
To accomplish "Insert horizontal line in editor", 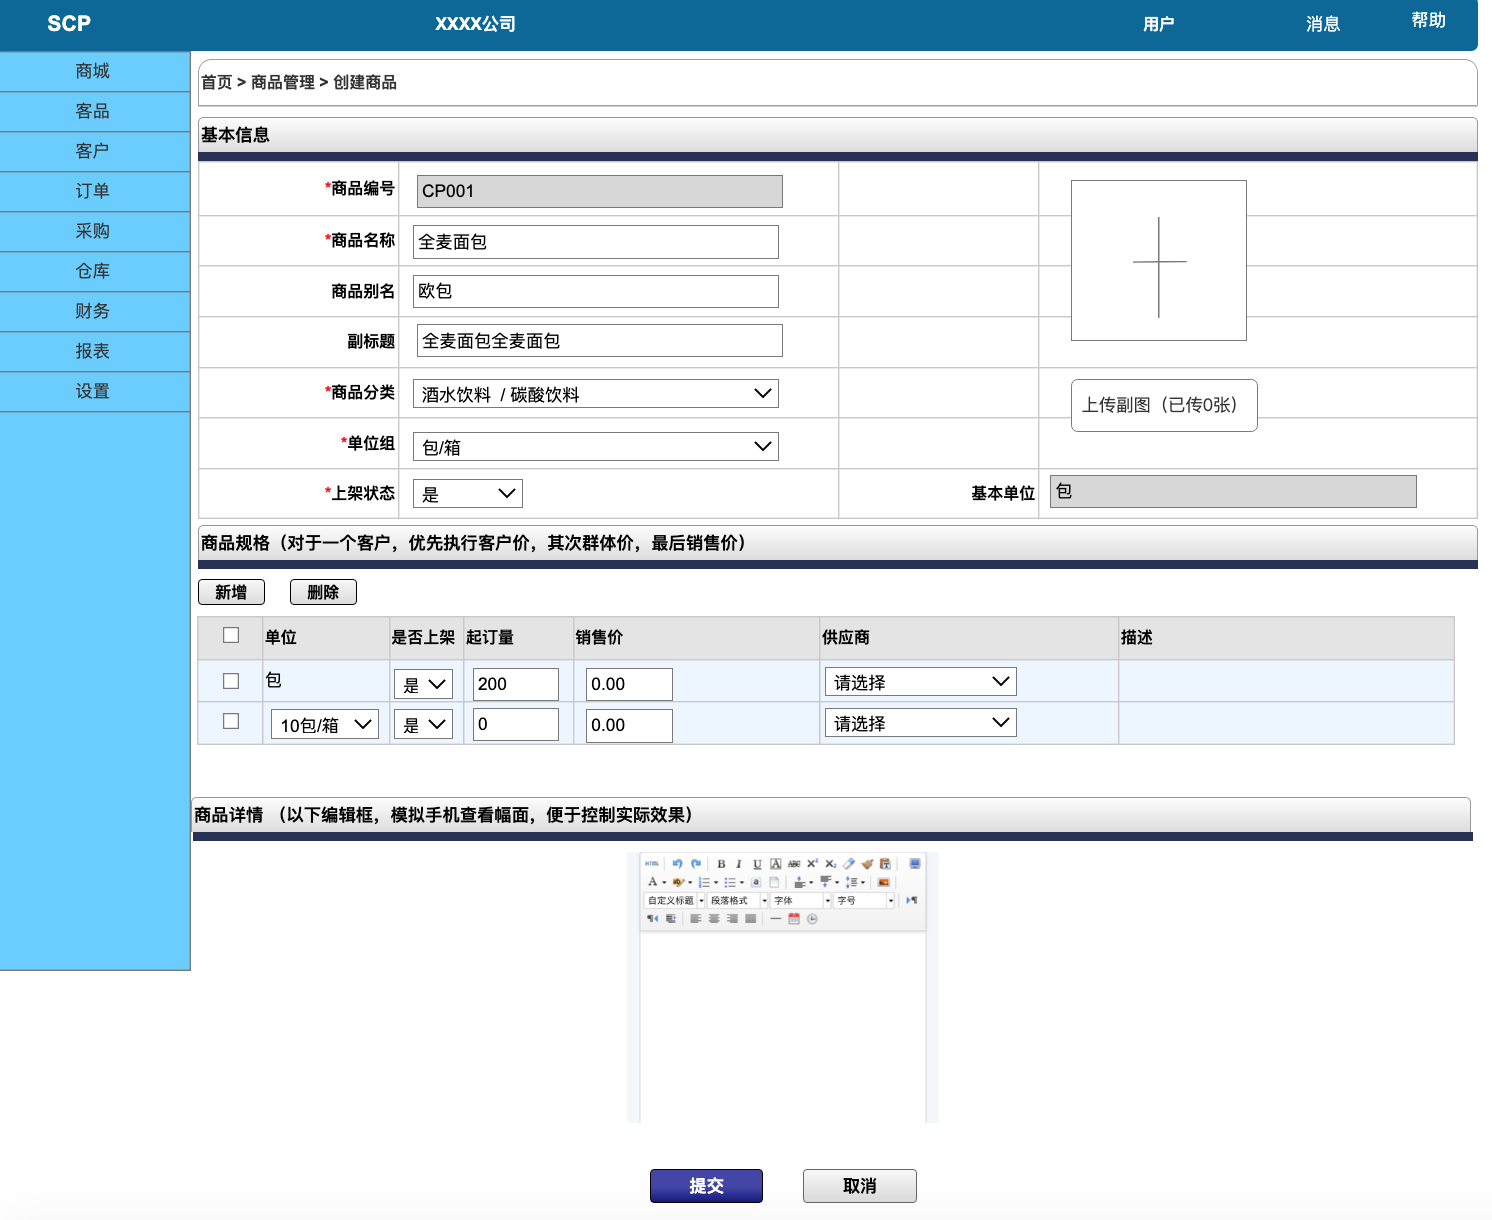I will point(776,919).
